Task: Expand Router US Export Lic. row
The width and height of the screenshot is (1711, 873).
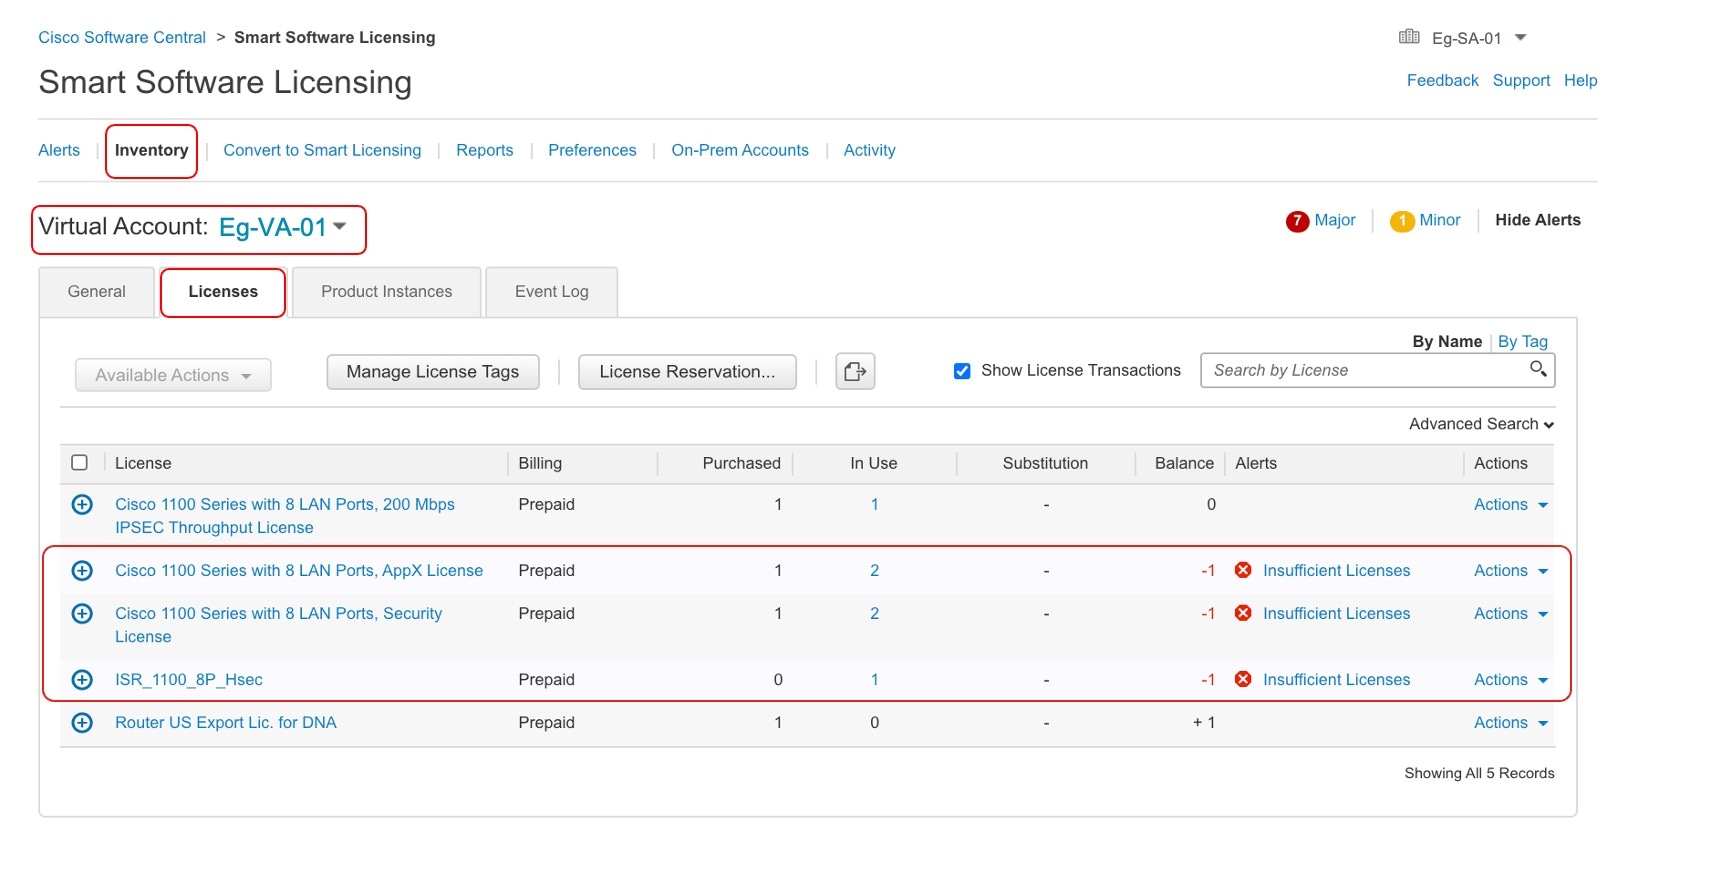Action: coord(82,723)
